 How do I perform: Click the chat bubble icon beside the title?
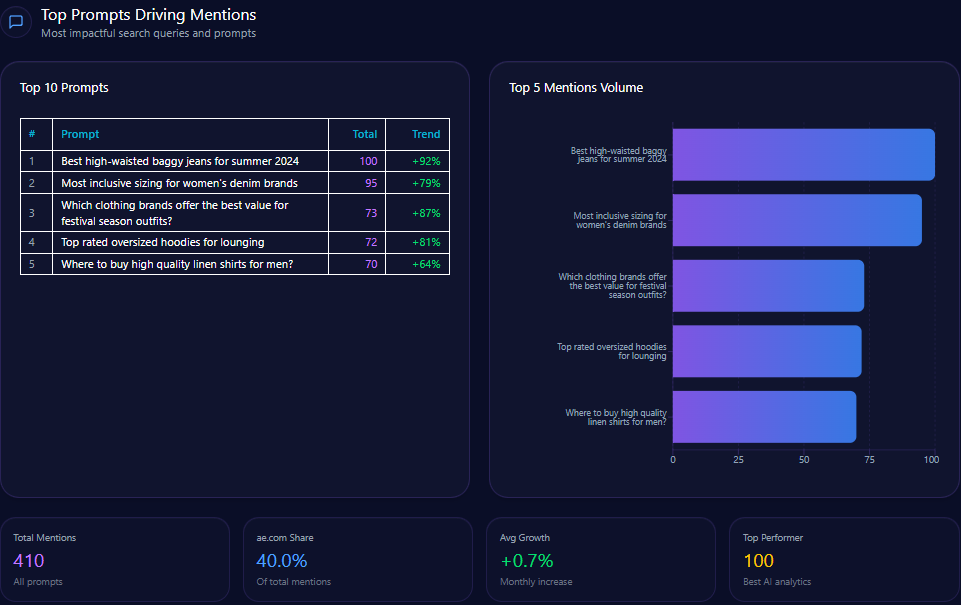click(x=16, y=22)
